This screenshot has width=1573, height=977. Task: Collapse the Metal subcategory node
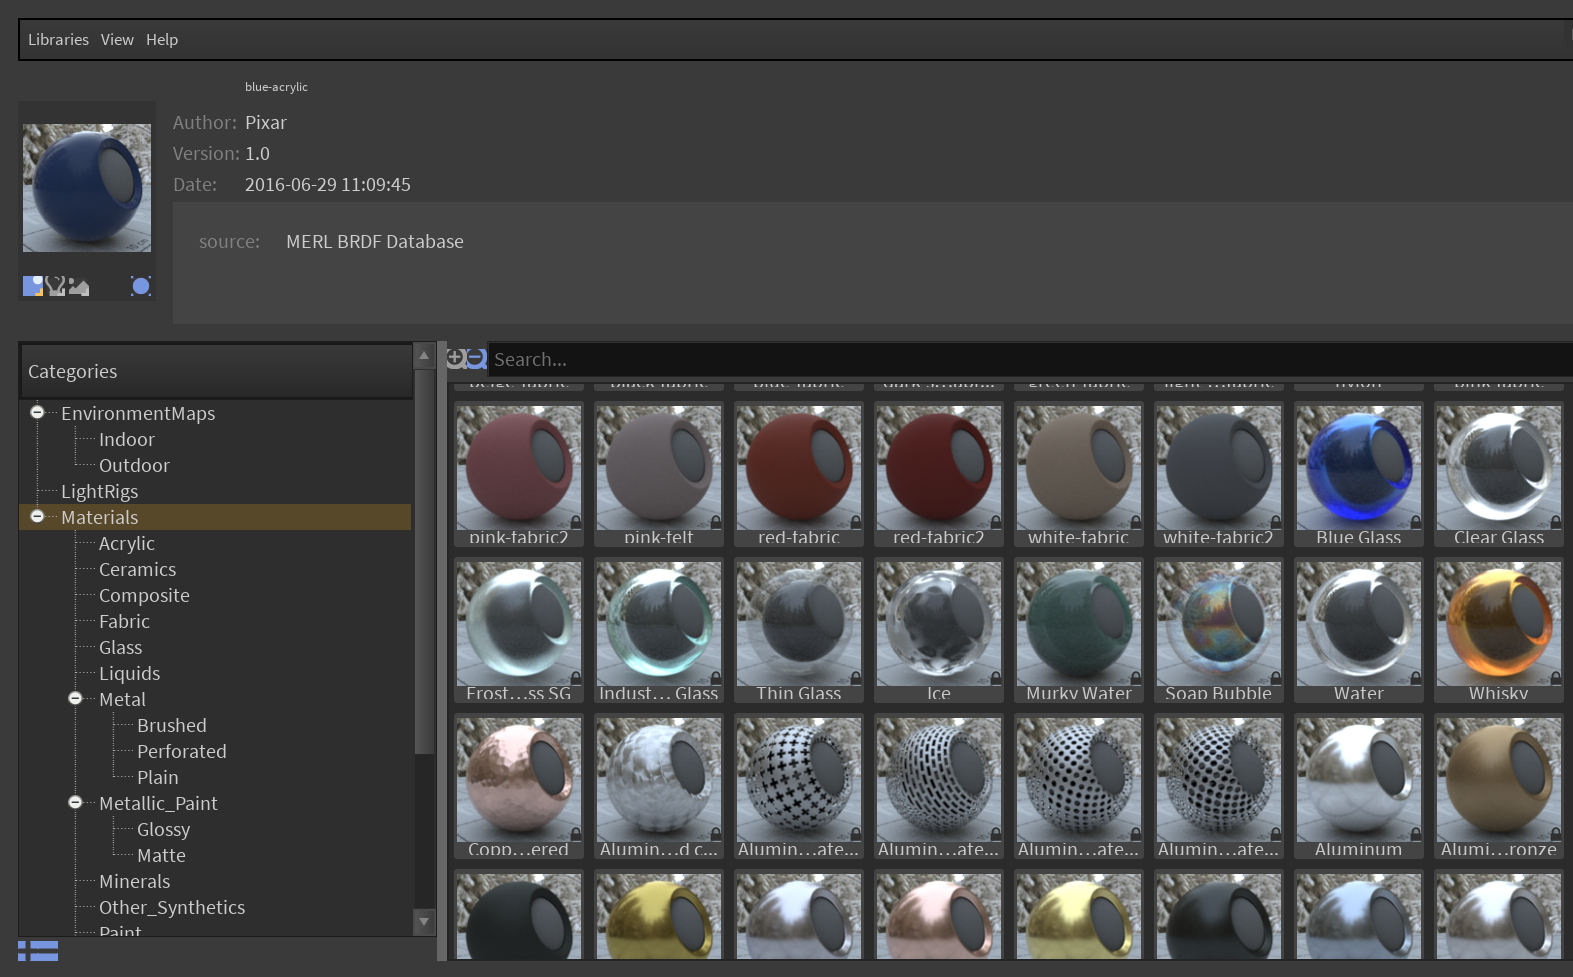75,698
